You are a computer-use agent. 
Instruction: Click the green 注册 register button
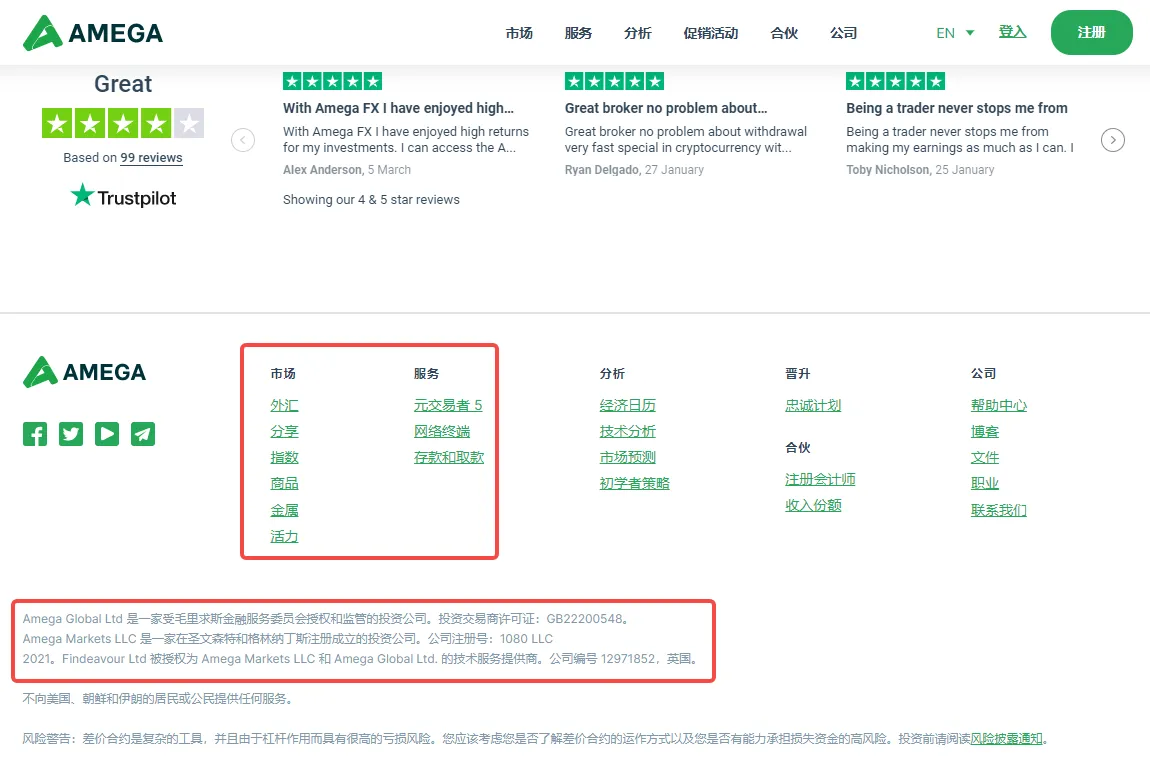(1091, 32)
